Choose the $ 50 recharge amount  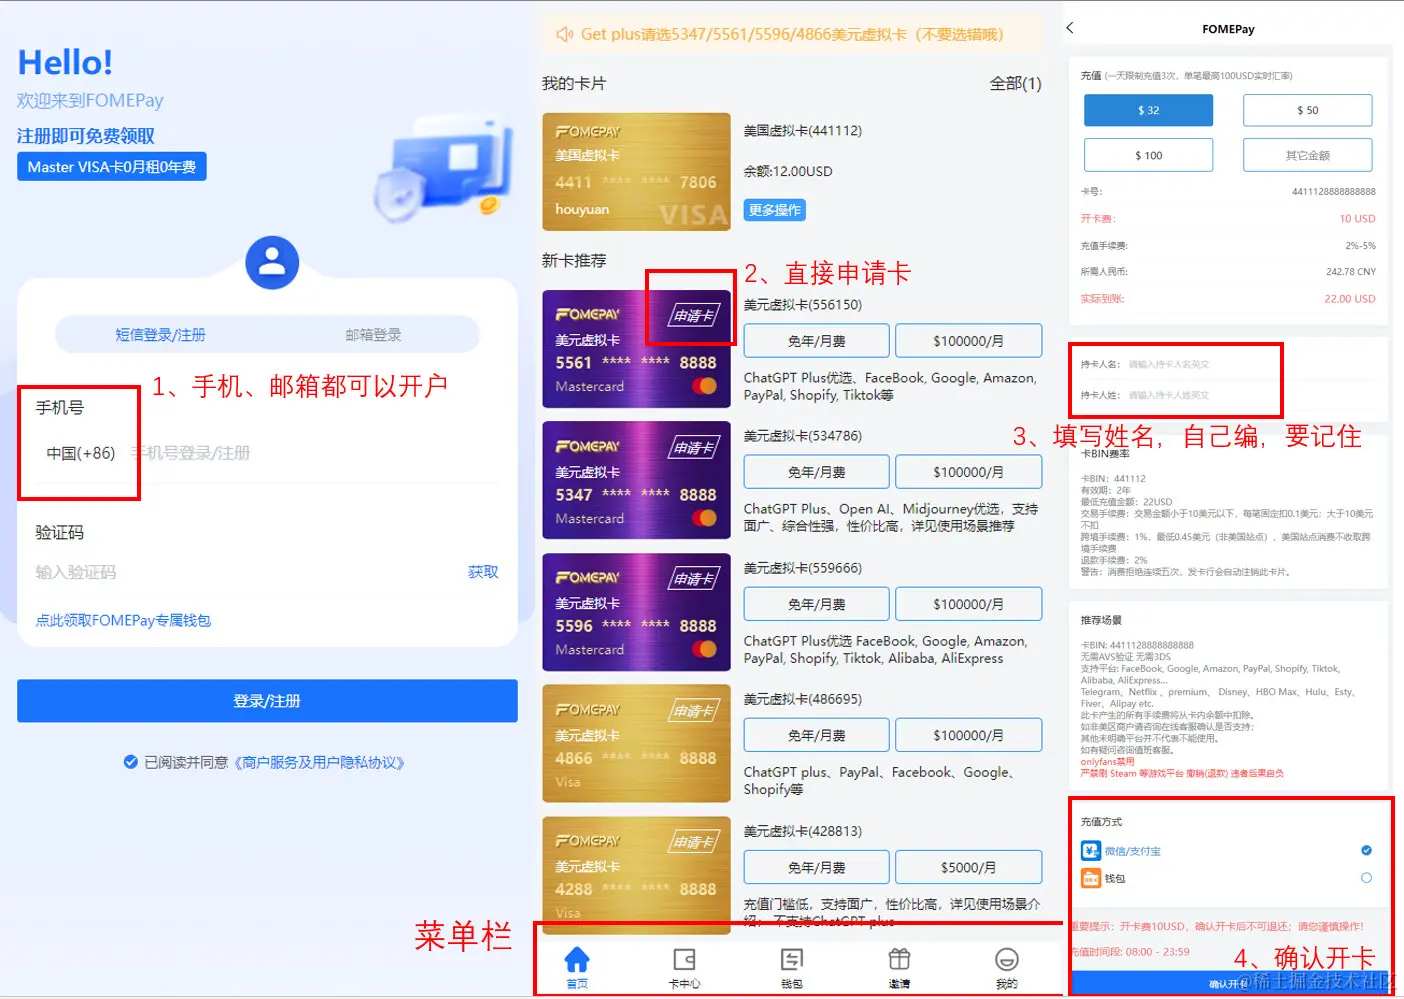1307,110
